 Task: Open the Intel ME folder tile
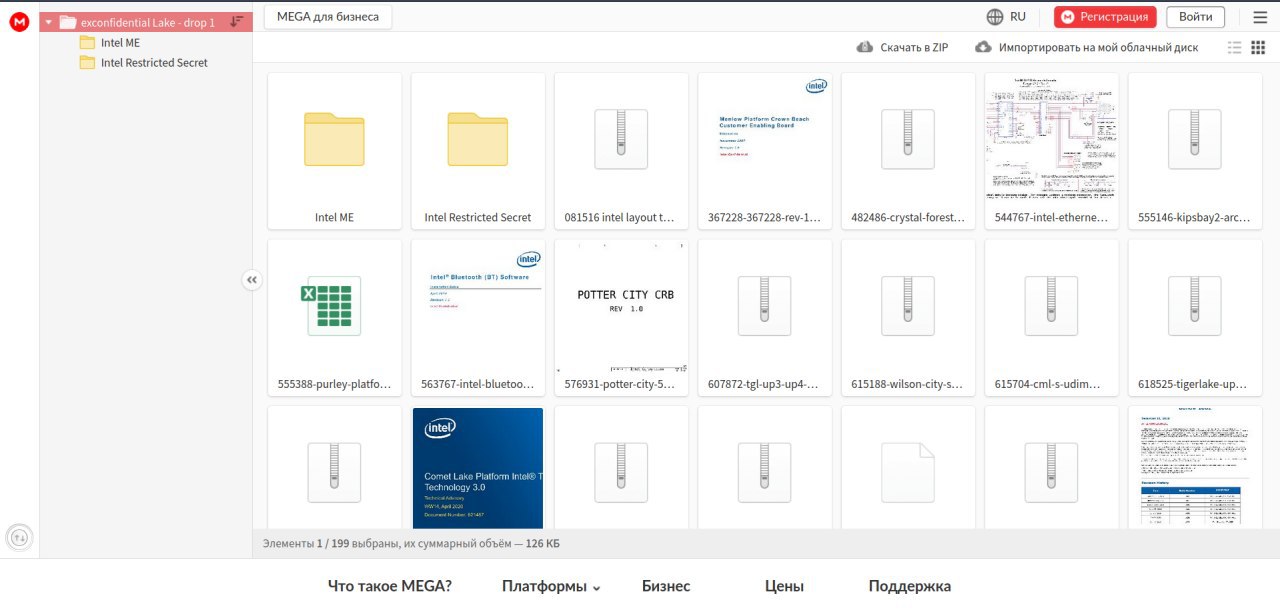(x=334, y=151)
